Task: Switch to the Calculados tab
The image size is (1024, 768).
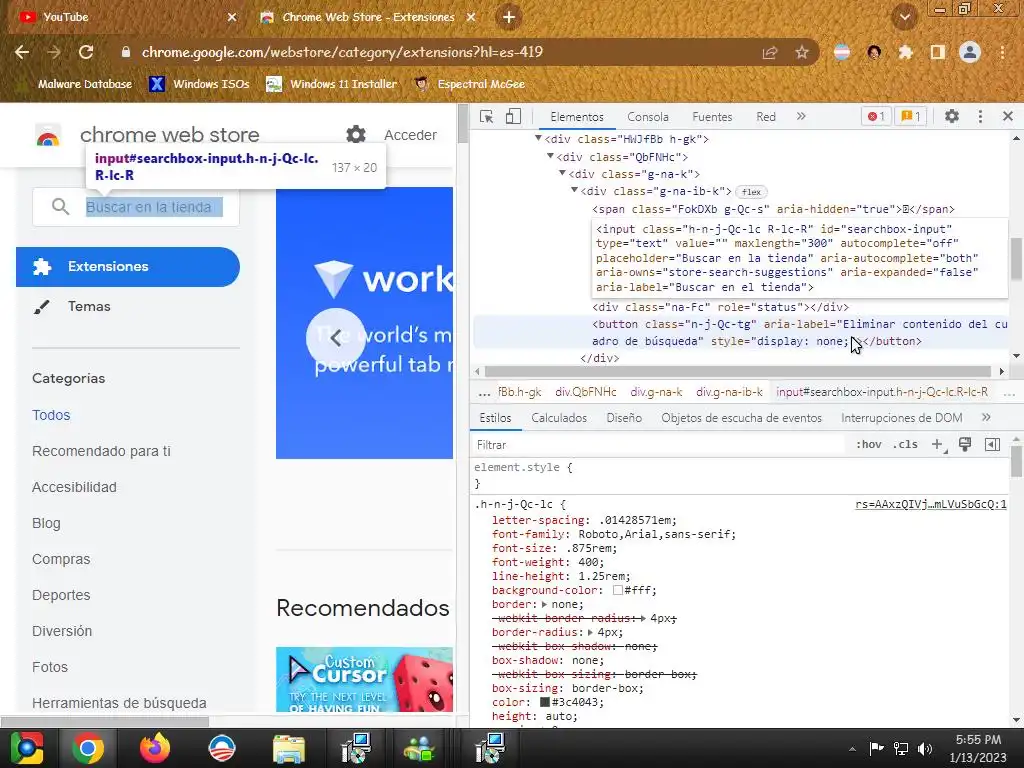Action: (x=559, y=418)
